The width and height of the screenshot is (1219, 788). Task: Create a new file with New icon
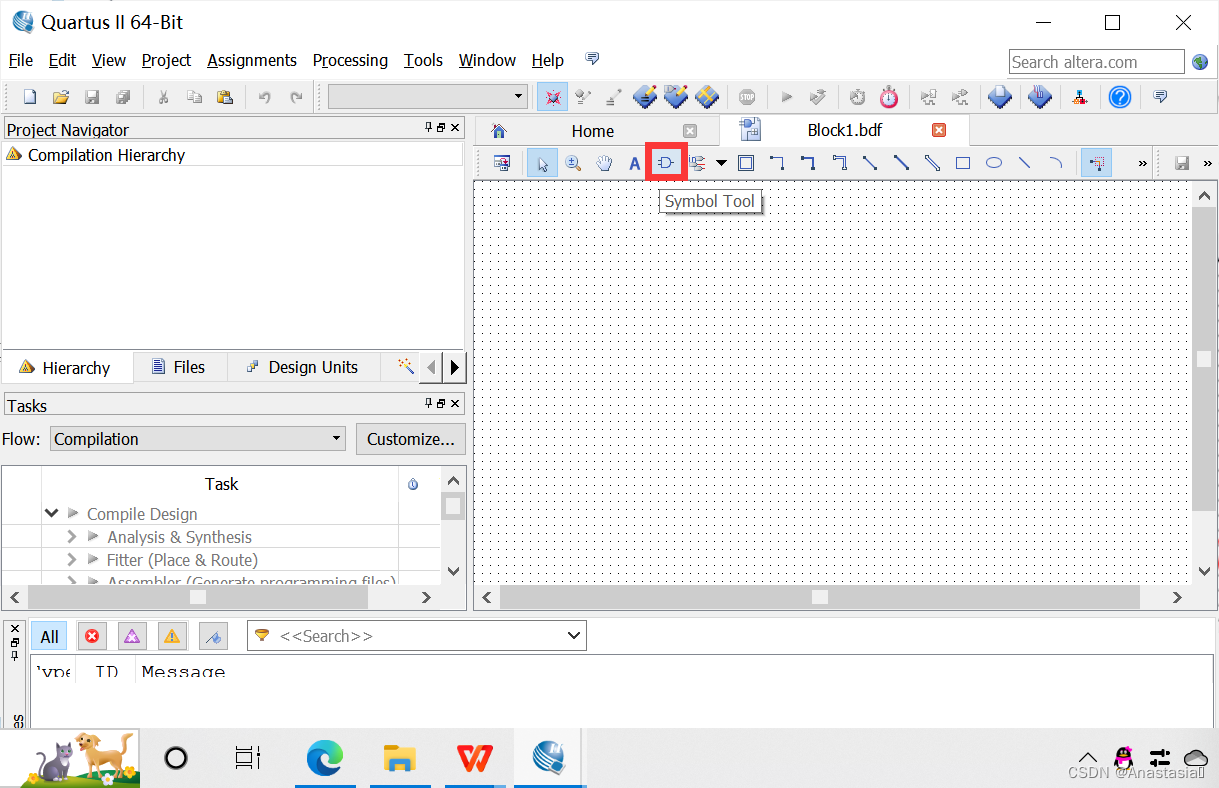tap(30, 97)
